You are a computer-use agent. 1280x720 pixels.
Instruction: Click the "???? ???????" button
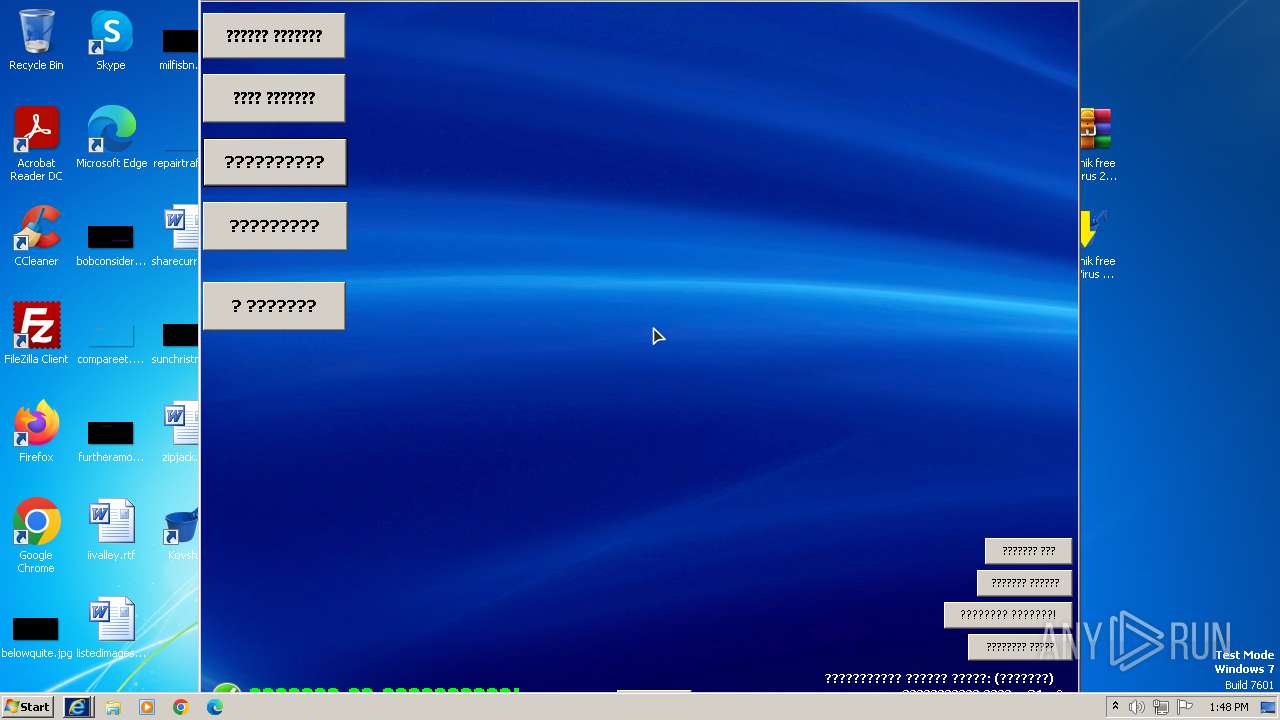(274, 98)
